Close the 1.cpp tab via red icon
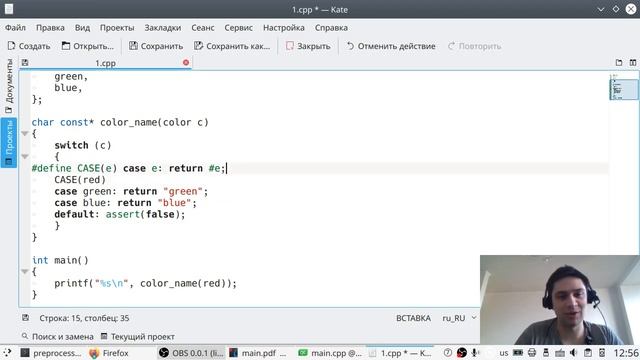 [x=186, y=62]
